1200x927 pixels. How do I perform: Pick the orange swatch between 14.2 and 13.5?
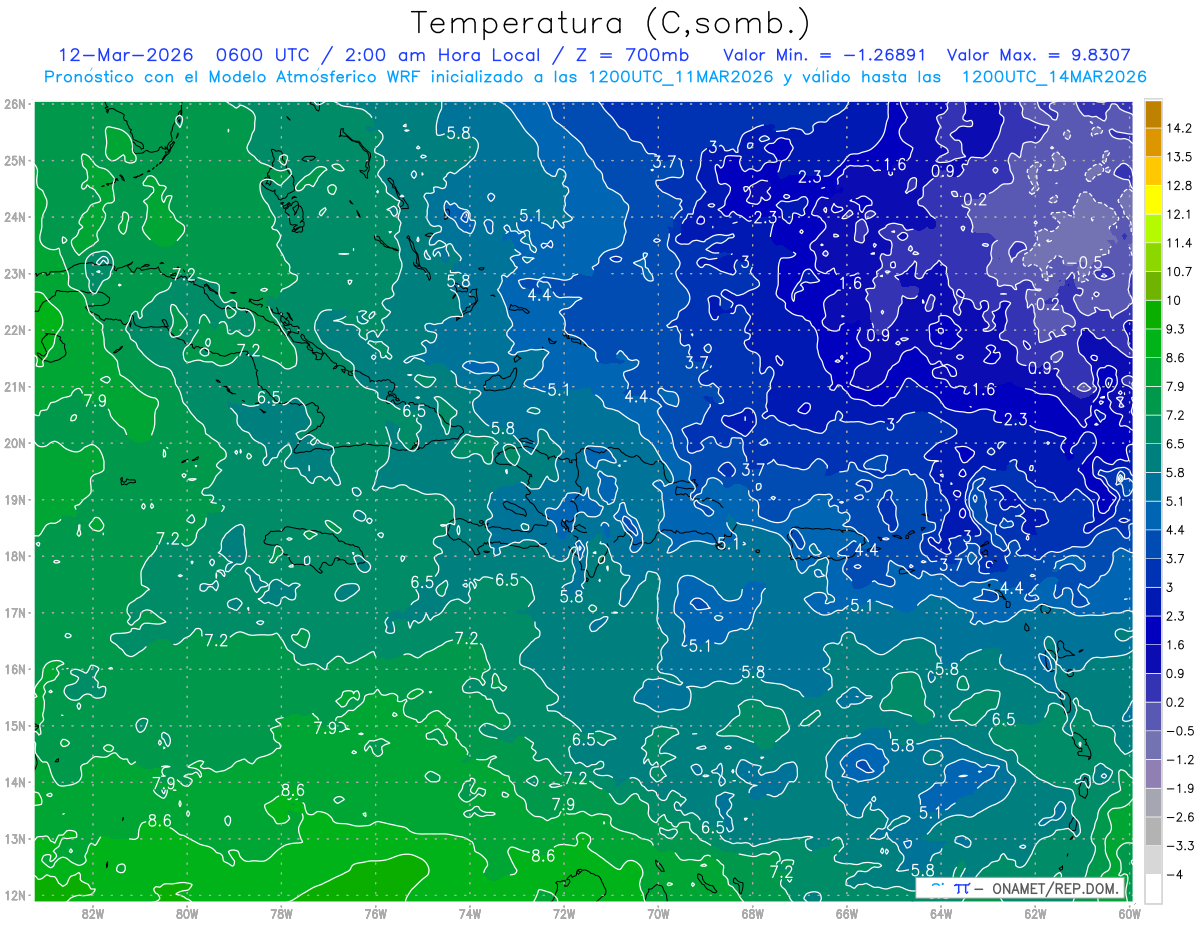coord(1153,142)
